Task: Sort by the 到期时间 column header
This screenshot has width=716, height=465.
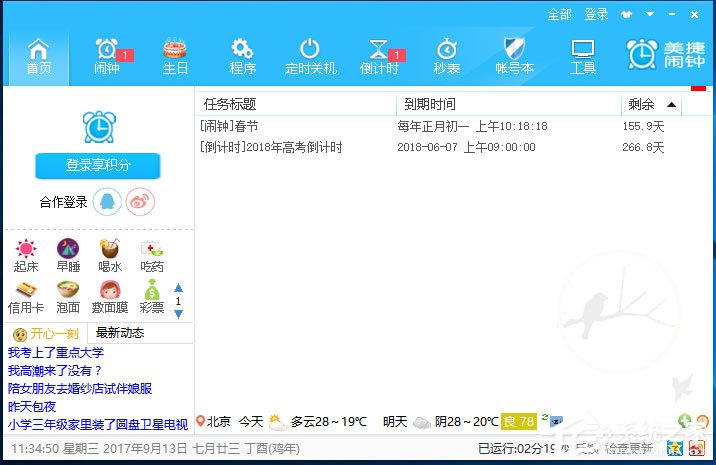Action: pos(509,105)
